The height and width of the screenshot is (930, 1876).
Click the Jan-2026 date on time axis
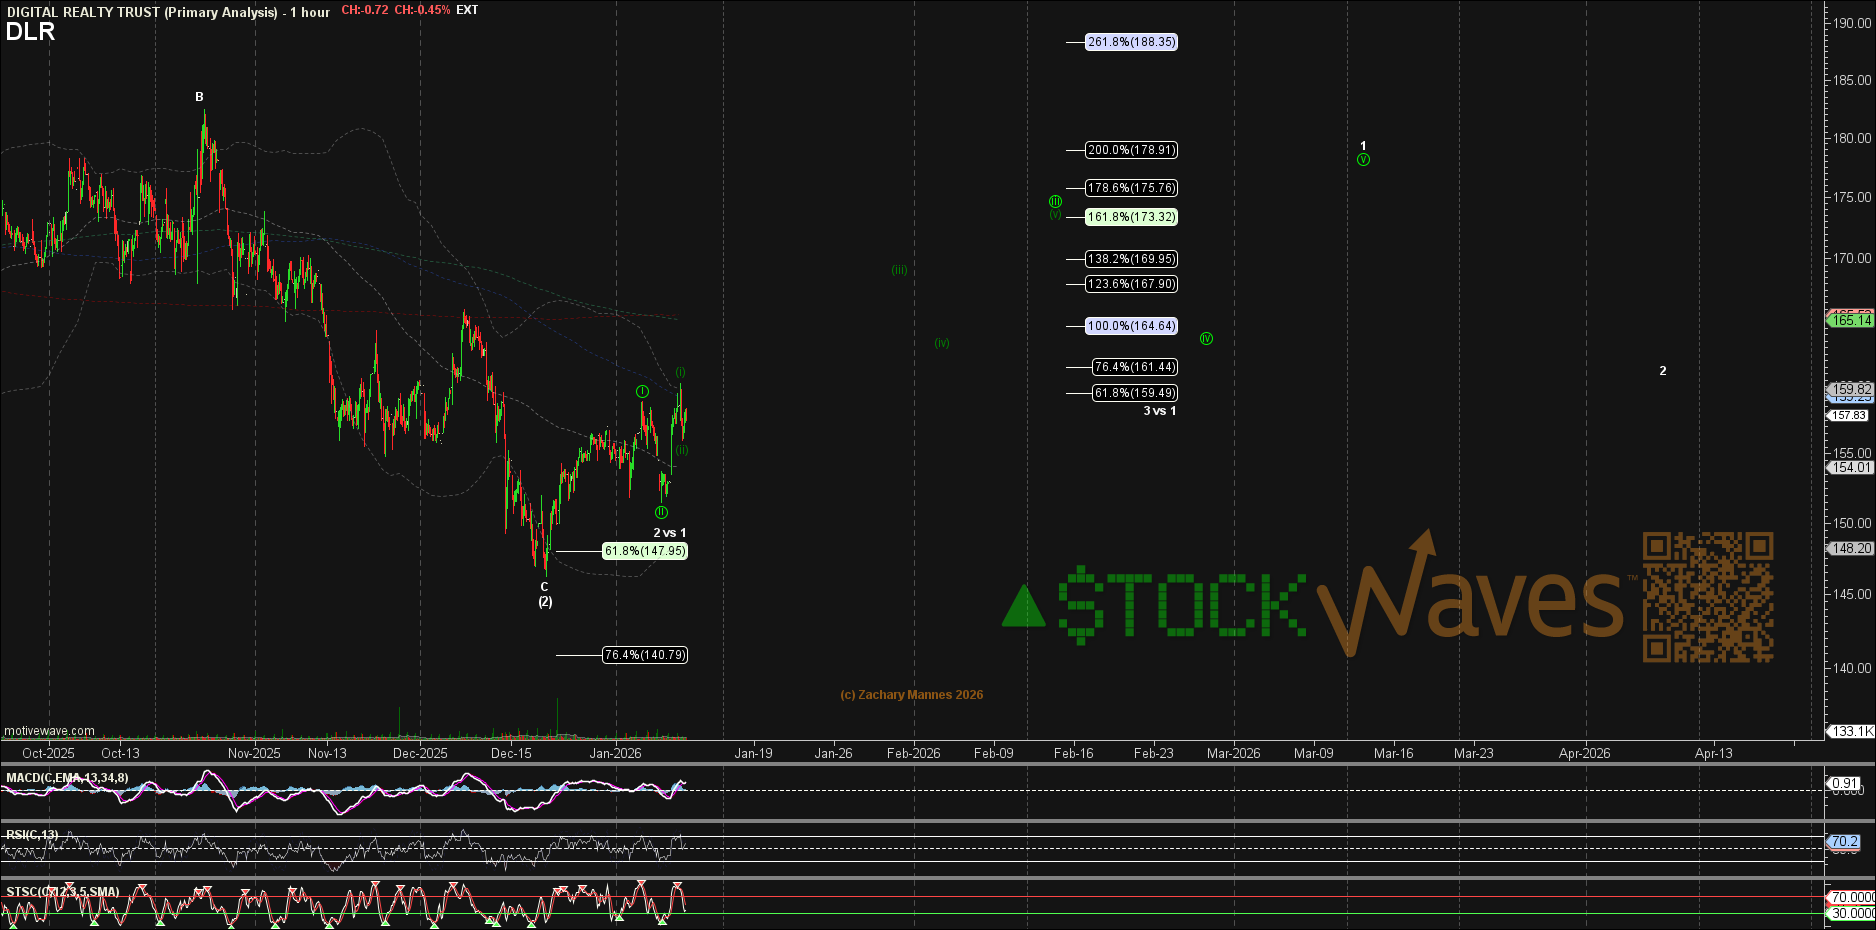(615, 753)
